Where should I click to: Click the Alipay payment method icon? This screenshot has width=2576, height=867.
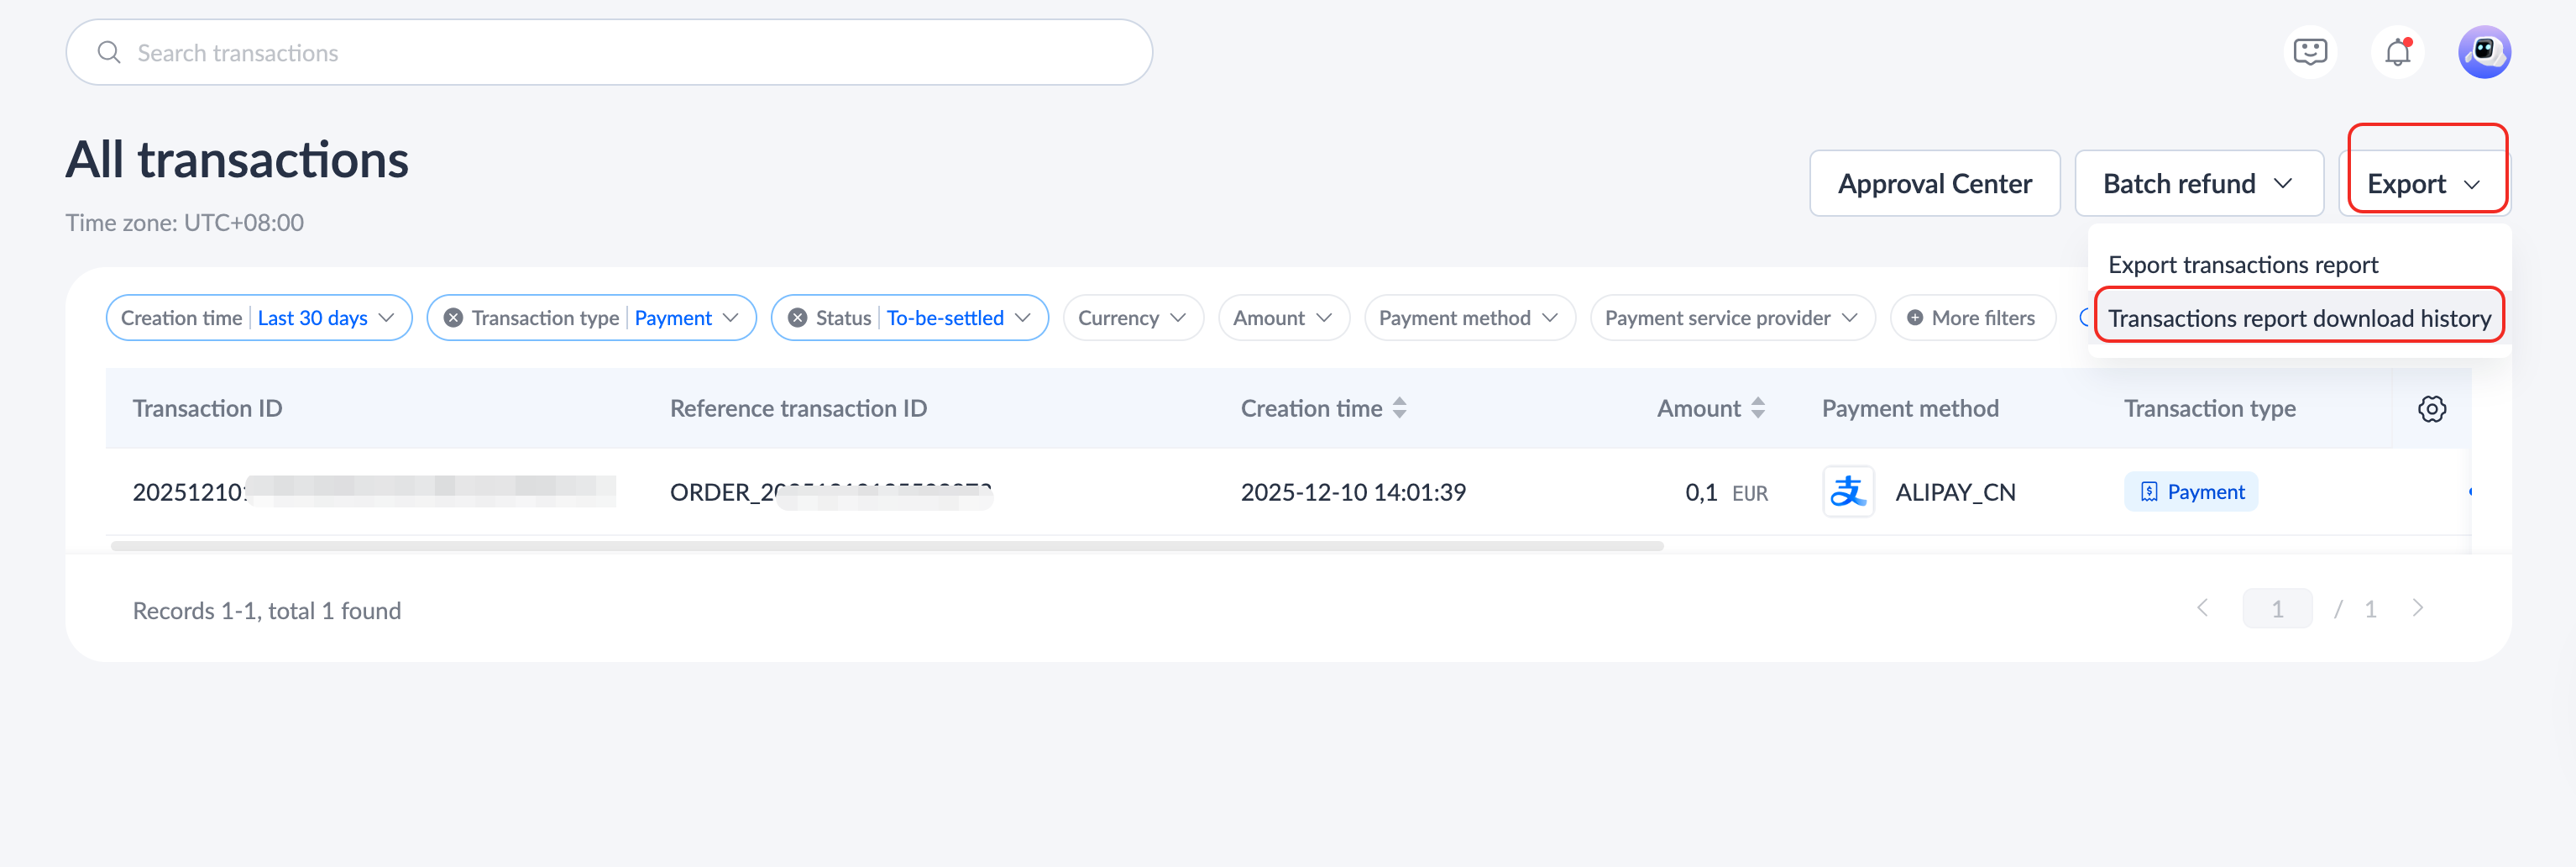pyautogui.click(x=1848, y=492)
